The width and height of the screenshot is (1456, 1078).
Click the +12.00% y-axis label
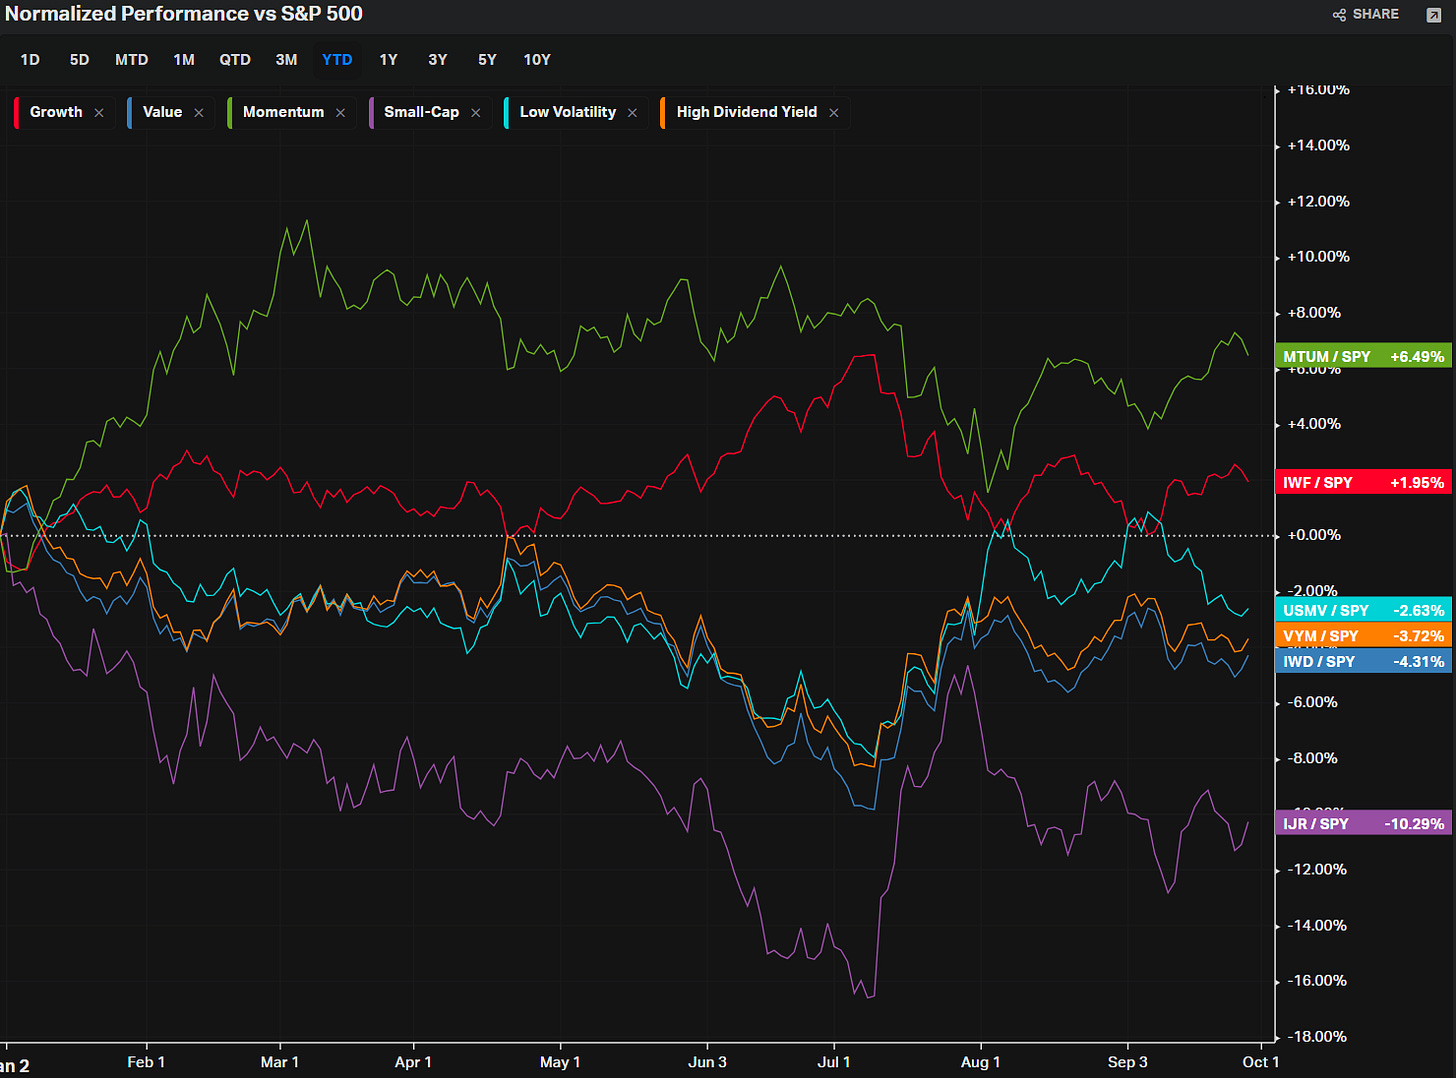click(x=1318, y=201)
